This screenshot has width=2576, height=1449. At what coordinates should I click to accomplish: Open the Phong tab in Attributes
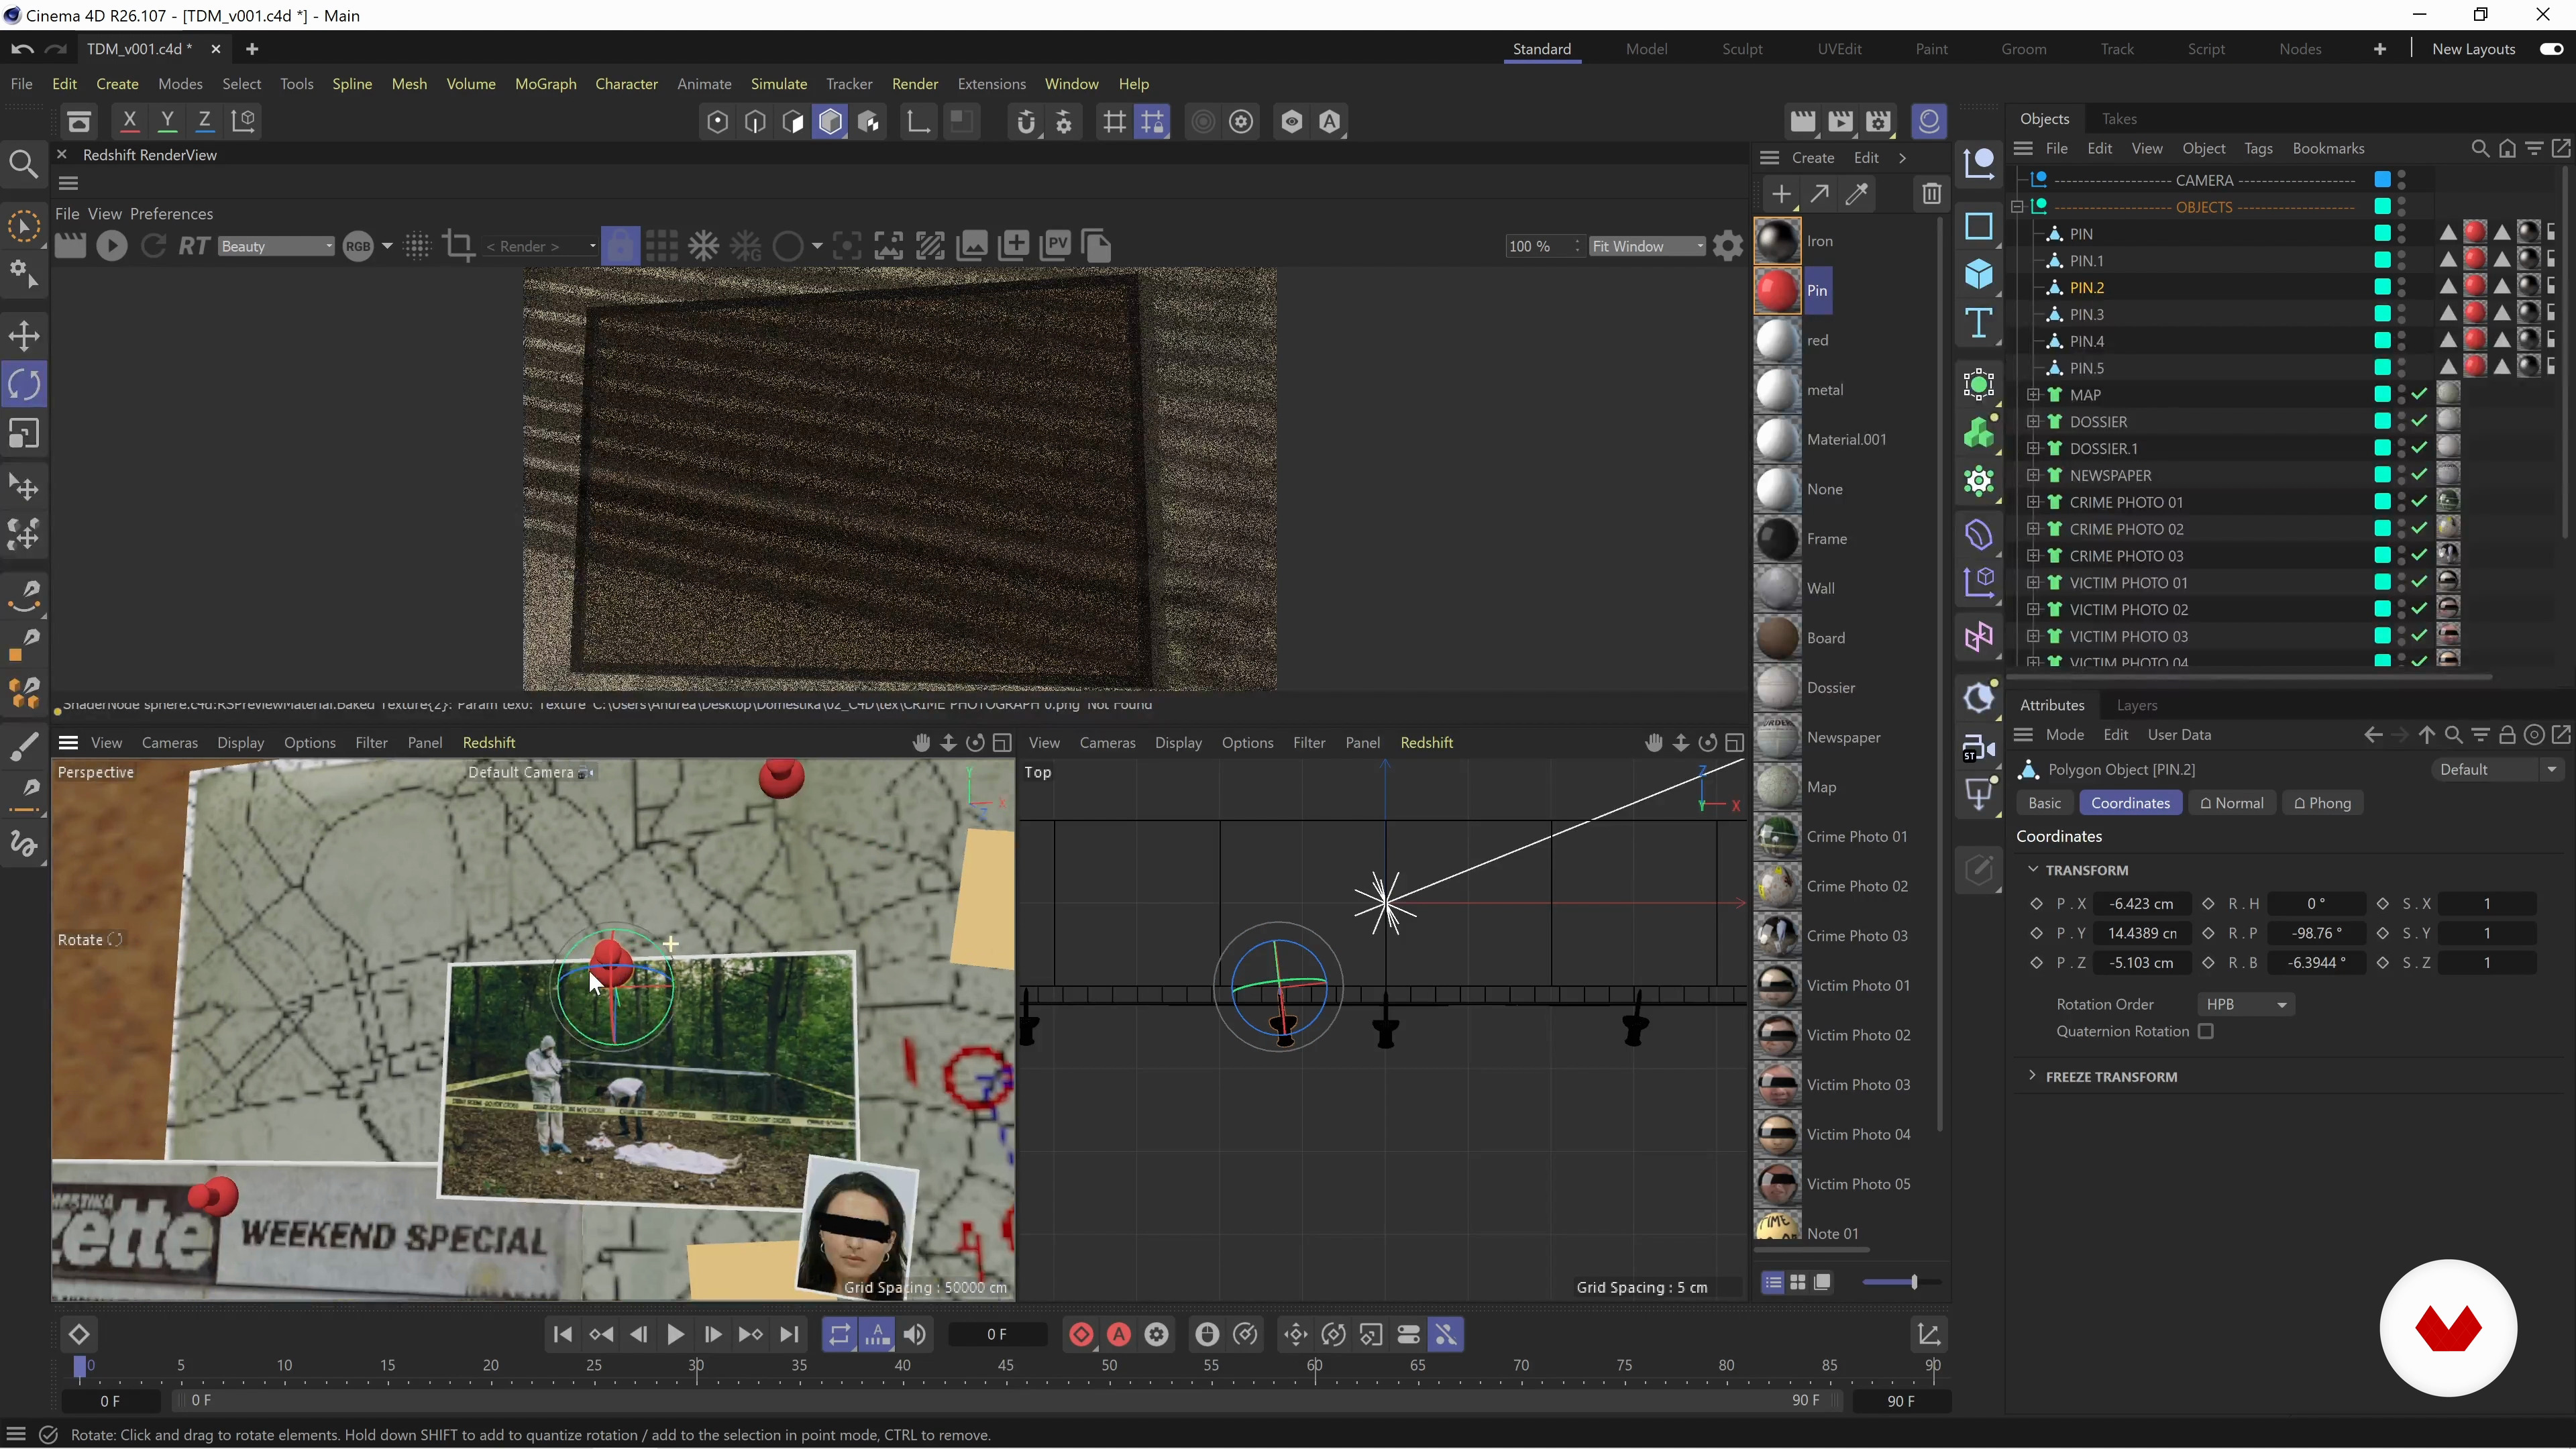click(x=2322, y=804)
